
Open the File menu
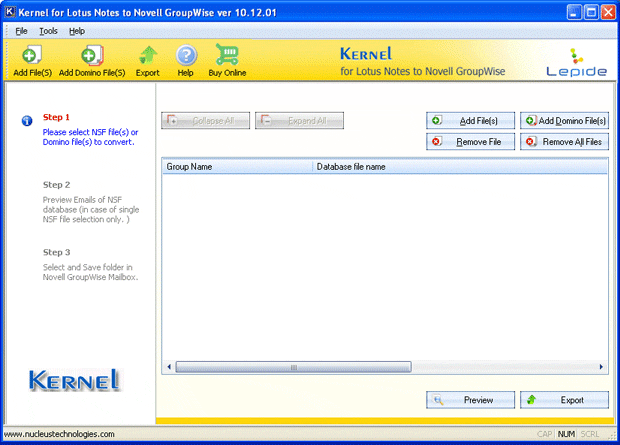[x=21, y=31]
